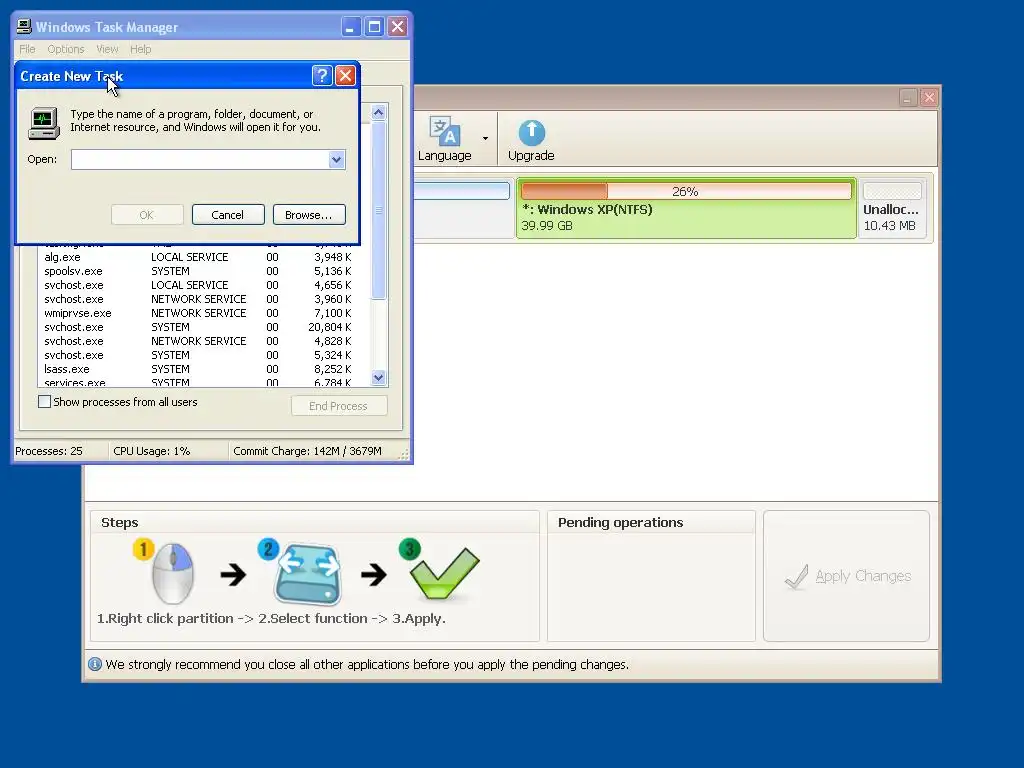Open the View menu in Task Manager
The width and height of the screenshot is (1024, 768).
click(x=107, y=49)
